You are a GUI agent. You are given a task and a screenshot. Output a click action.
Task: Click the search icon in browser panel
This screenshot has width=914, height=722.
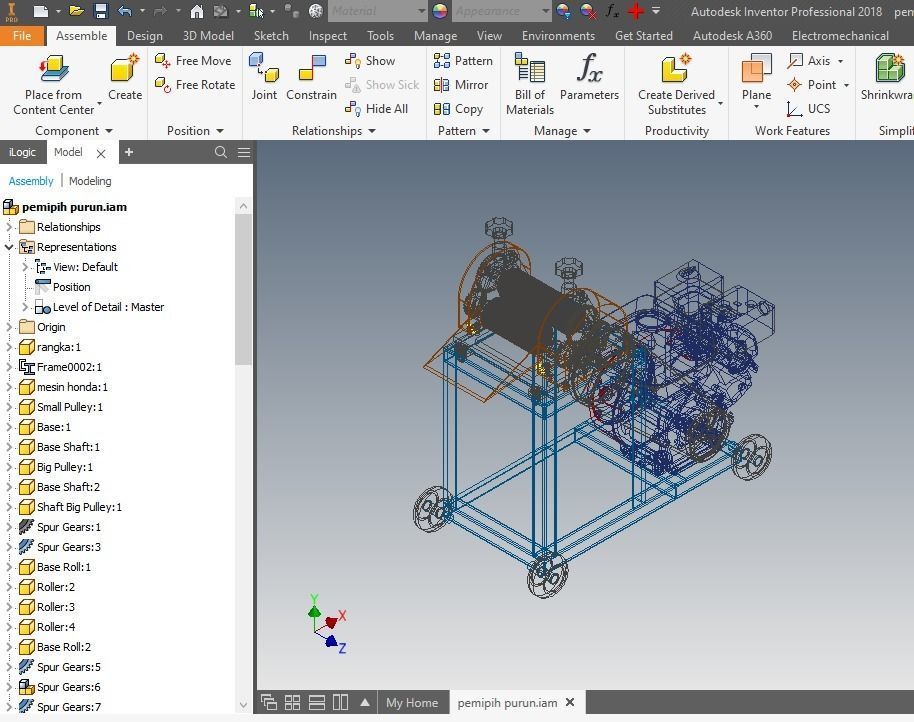(220, 152)
